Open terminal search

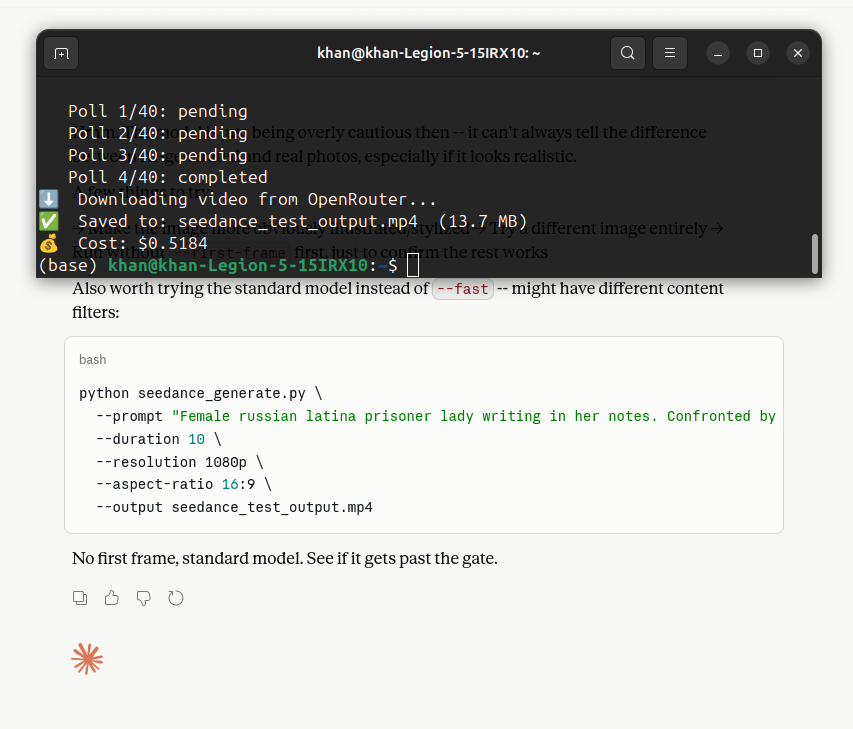pyautogui.click(x=628, y=53)
